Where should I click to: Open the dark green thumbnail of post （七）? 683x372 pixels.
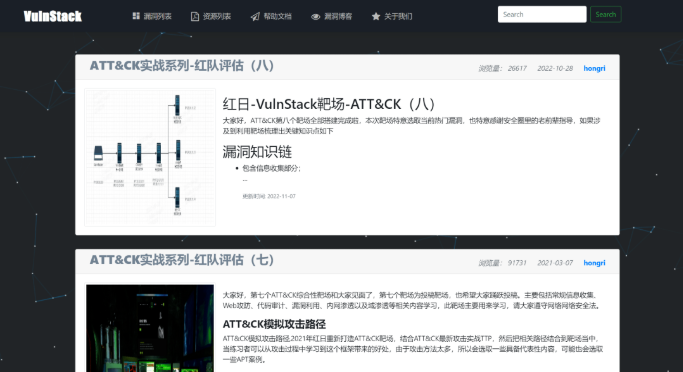[x=150, y=328]
